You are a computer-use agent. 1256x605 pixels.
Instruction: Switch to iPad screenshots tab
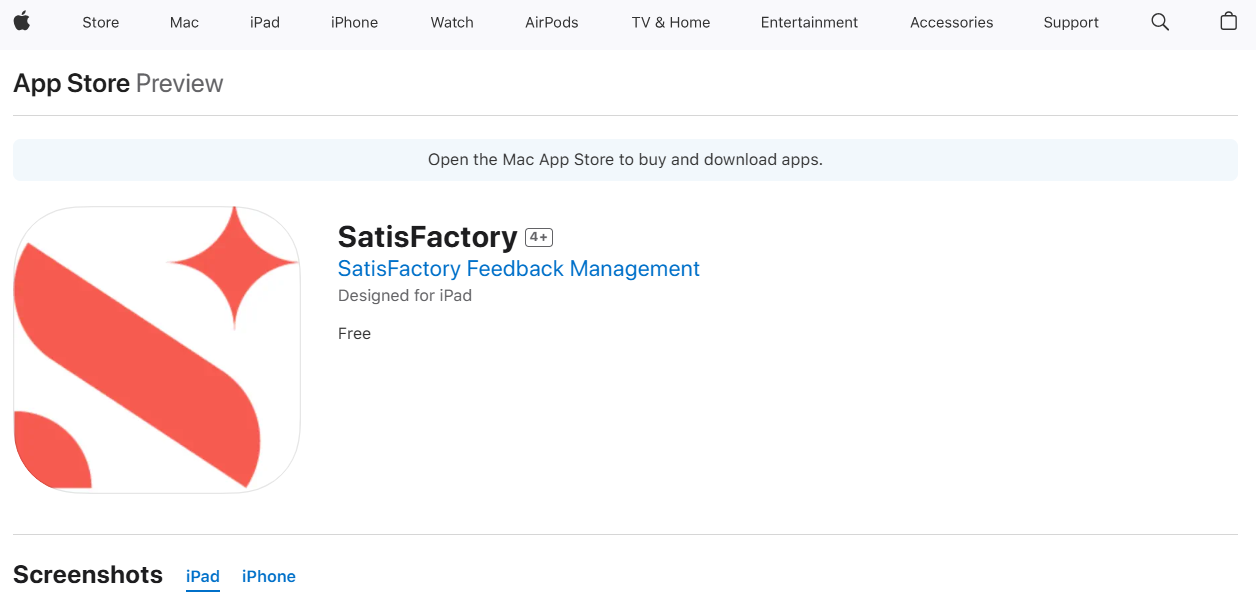coord(203,576)
